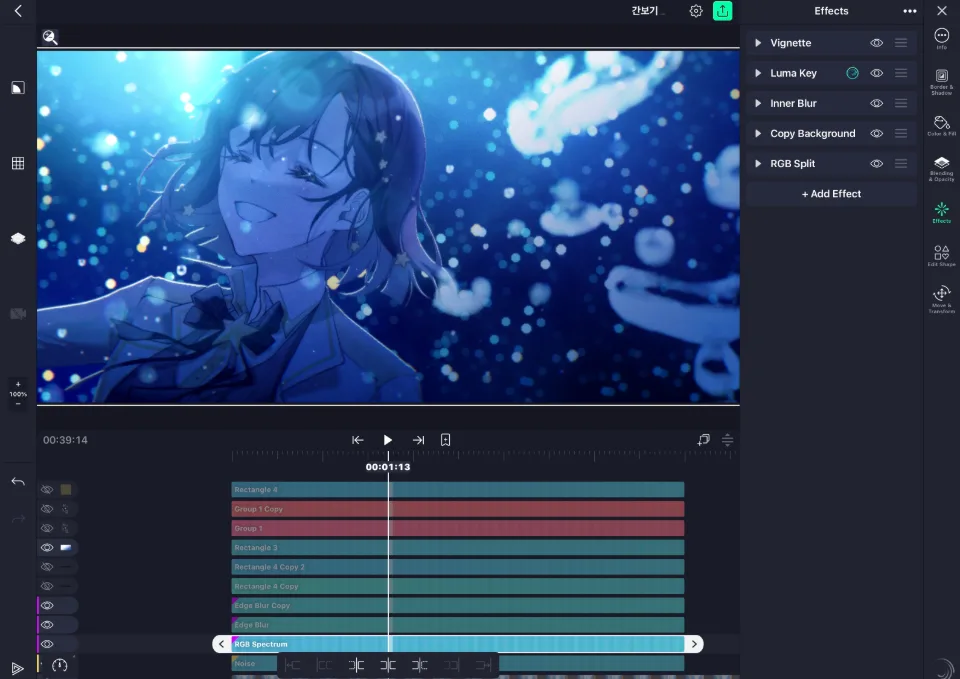Open the Info tab in right sidebar
The width and height of the screenshot is (960, 679).
click(x=942, y=39)
